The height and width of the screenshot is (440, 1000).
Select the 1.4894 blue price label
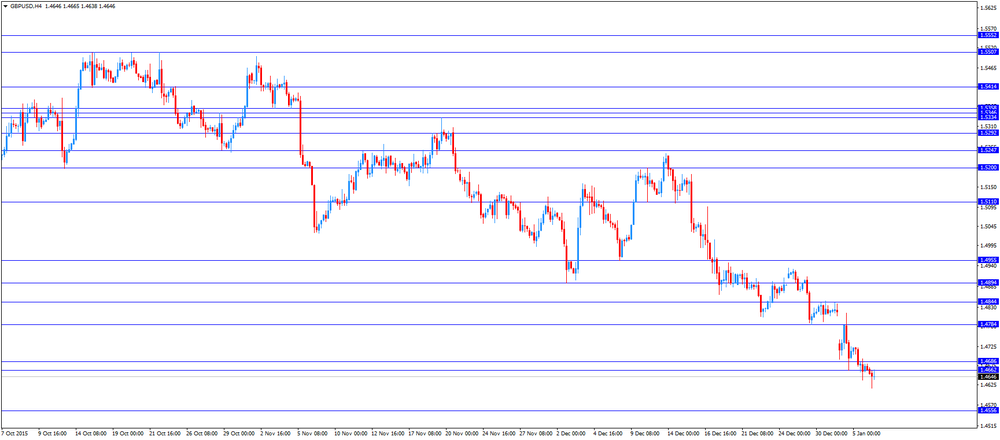(x=987, y=282)
